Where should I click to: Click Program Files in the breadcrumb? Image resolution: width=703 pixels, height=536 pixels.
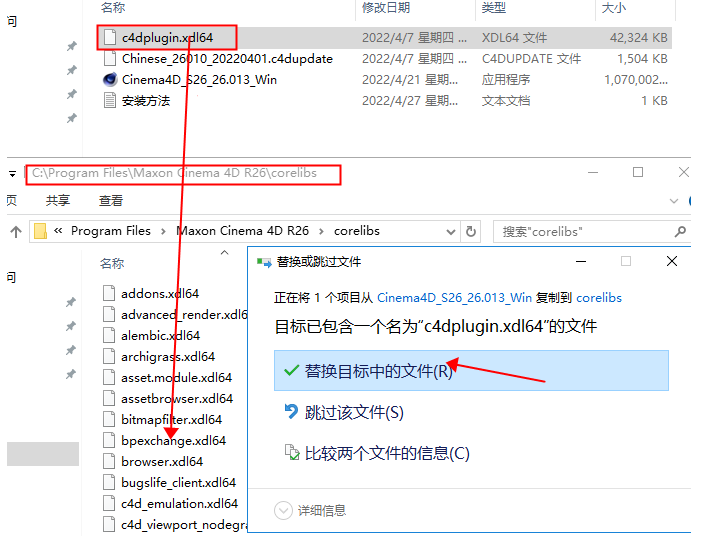[111, 231]
